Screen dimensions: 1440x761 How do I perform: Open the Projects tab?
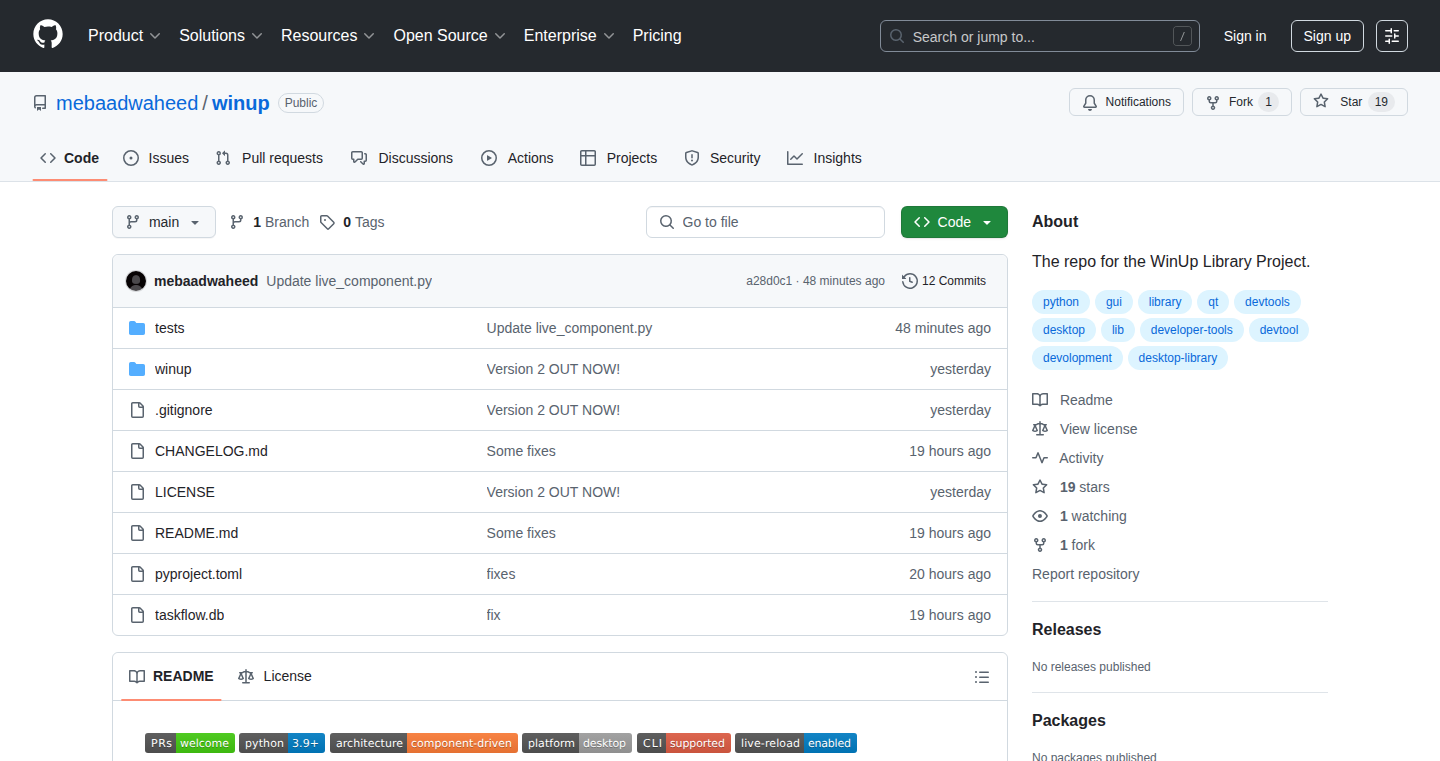618,158
